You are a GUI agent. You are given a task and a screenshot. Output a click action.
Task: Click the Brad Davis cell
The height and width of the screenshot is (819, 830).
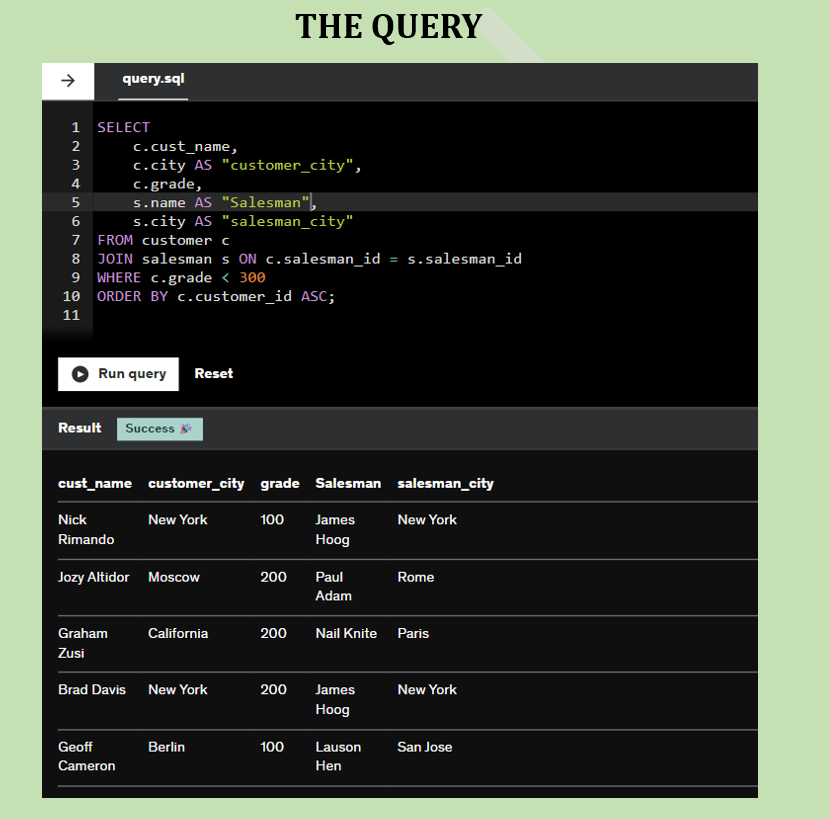click(92, 689)
